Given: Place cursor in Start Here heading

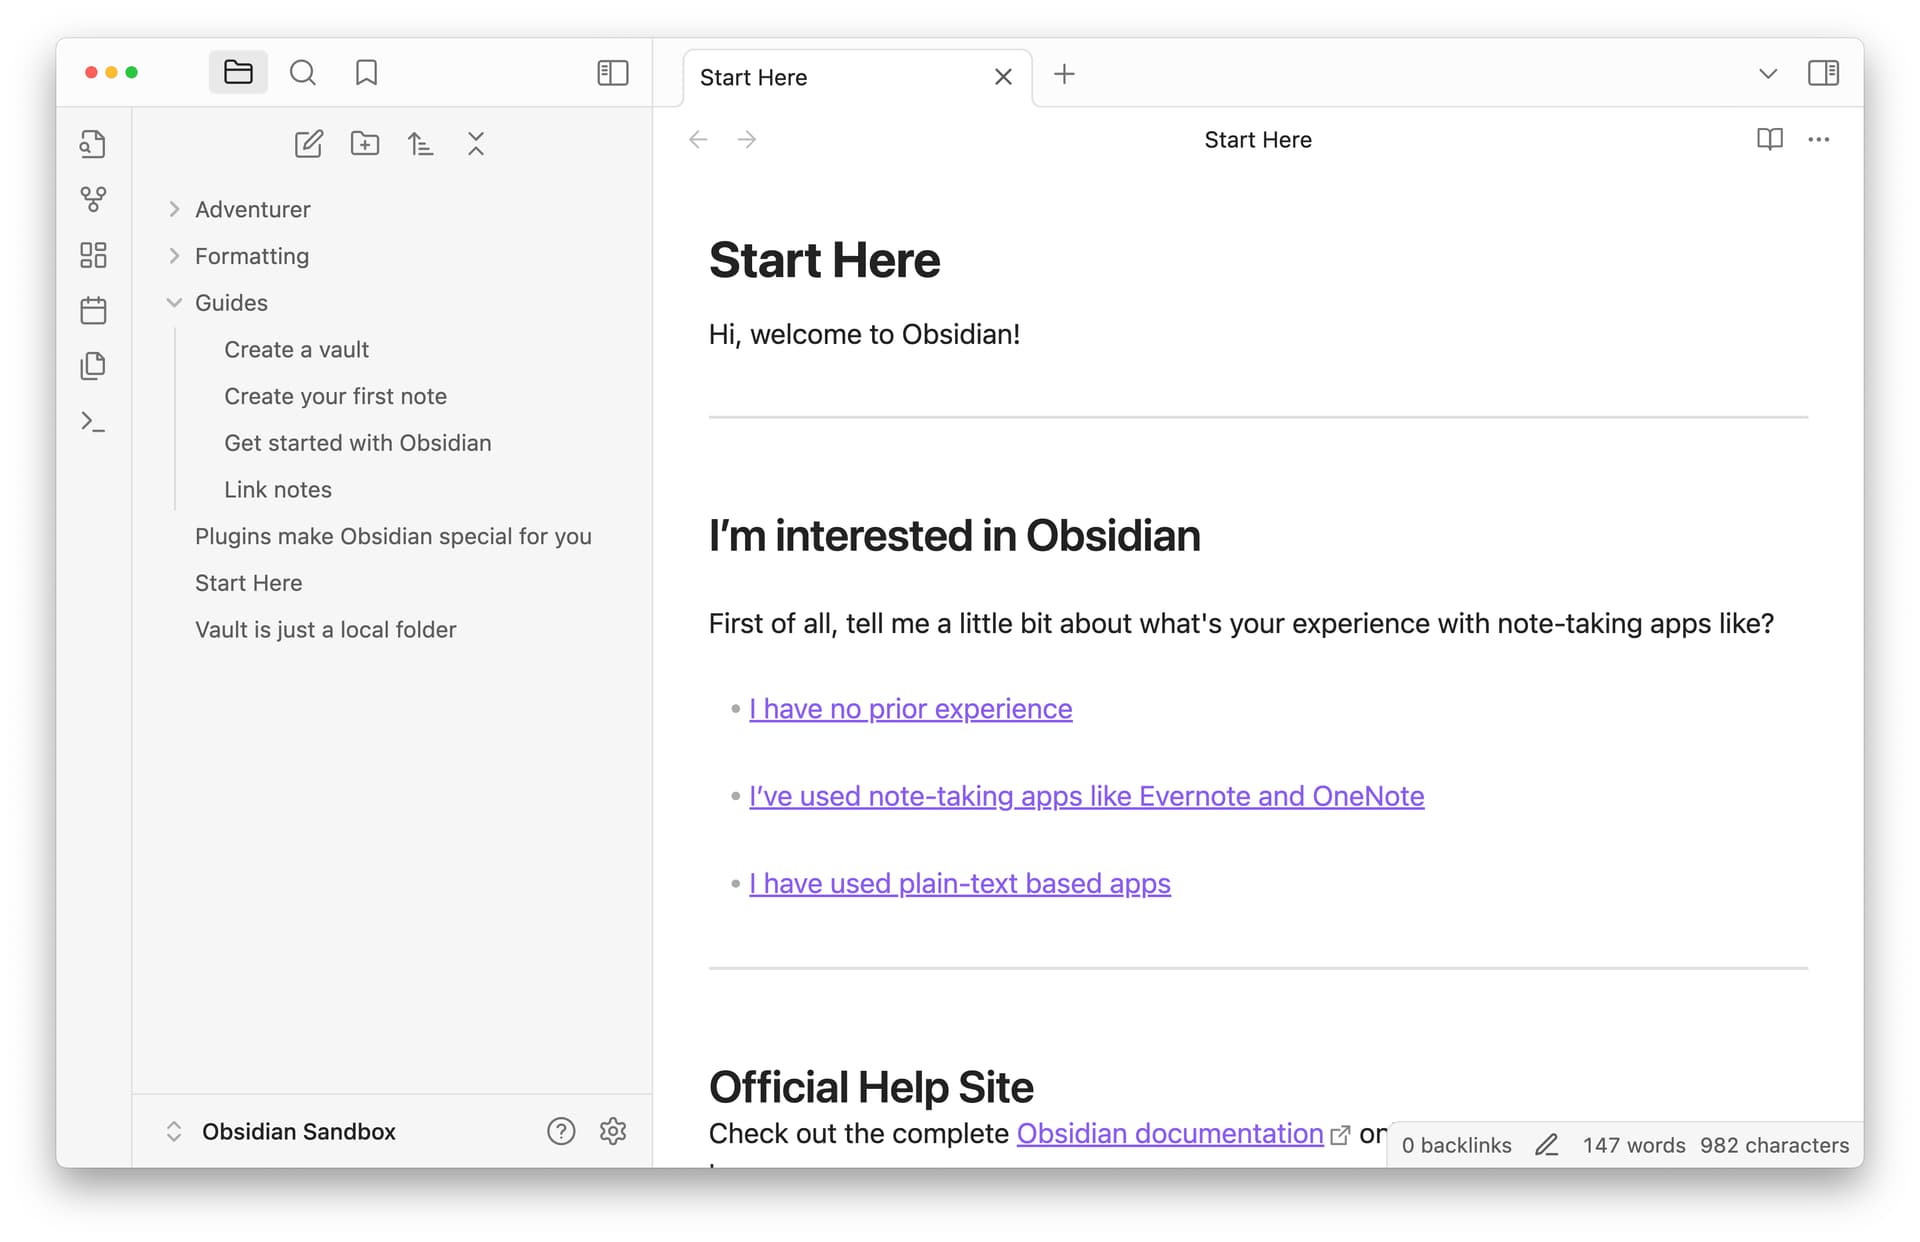Looking at the screenshot, I should (824, 261).
